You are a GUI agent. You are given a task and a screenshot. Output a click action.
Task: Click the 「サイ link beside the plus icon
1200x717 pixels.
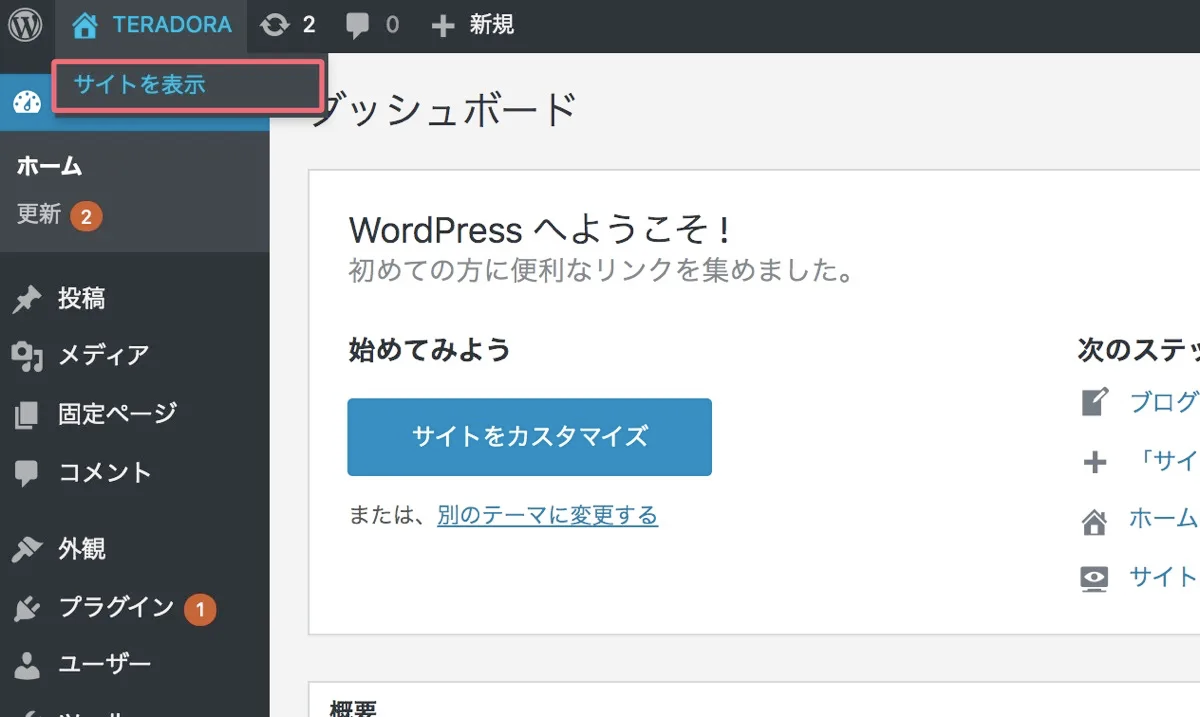pyautogui.click(x=1168, y=461)
